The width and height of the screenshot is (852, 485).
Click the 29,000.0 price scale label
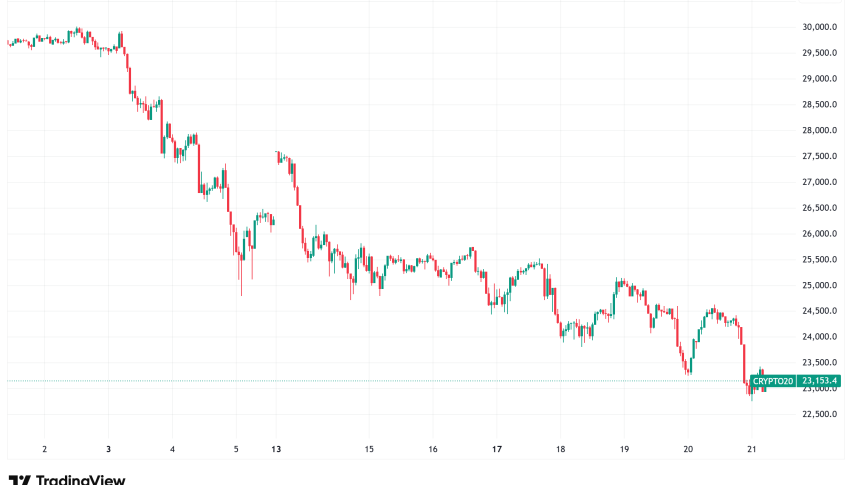click(819, 79)
